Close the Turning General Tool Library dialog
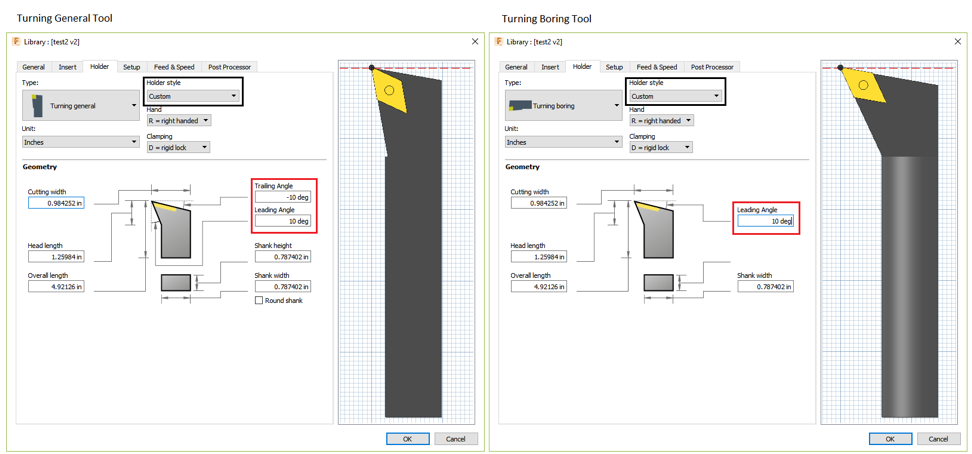This screenshot has width=972, height=454. point(475,42)
